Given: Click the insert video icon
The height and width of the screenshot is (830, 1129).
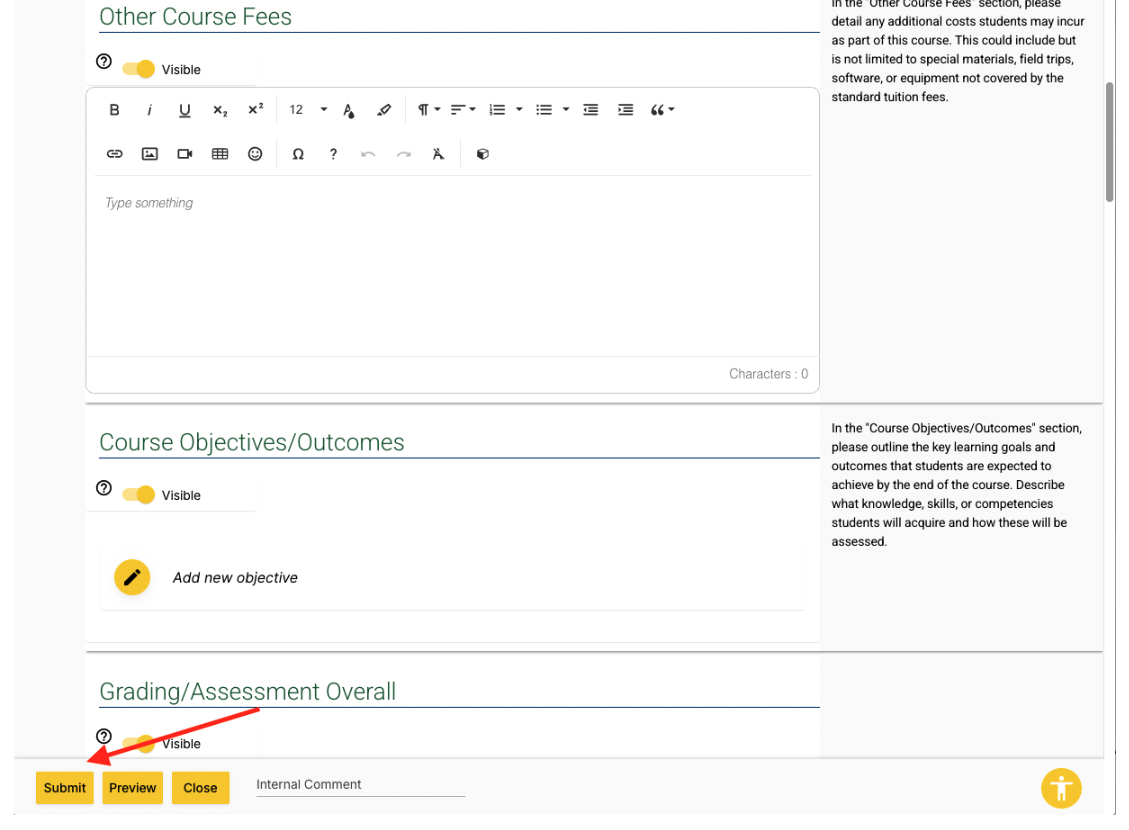Looking at the screenshot, I should click(x=185, y=154).
